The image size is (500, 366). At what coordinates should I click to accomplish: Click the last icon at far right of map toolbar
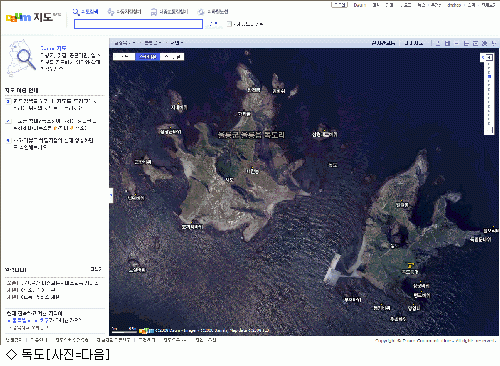(494, 43)
